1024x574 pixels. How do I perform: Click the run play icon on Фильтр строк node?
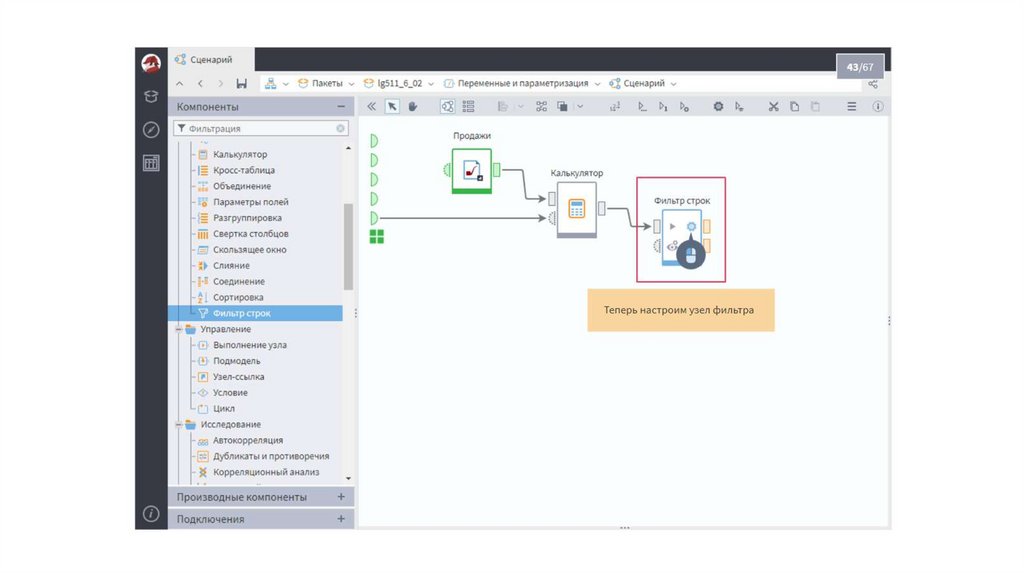[672, 227]
